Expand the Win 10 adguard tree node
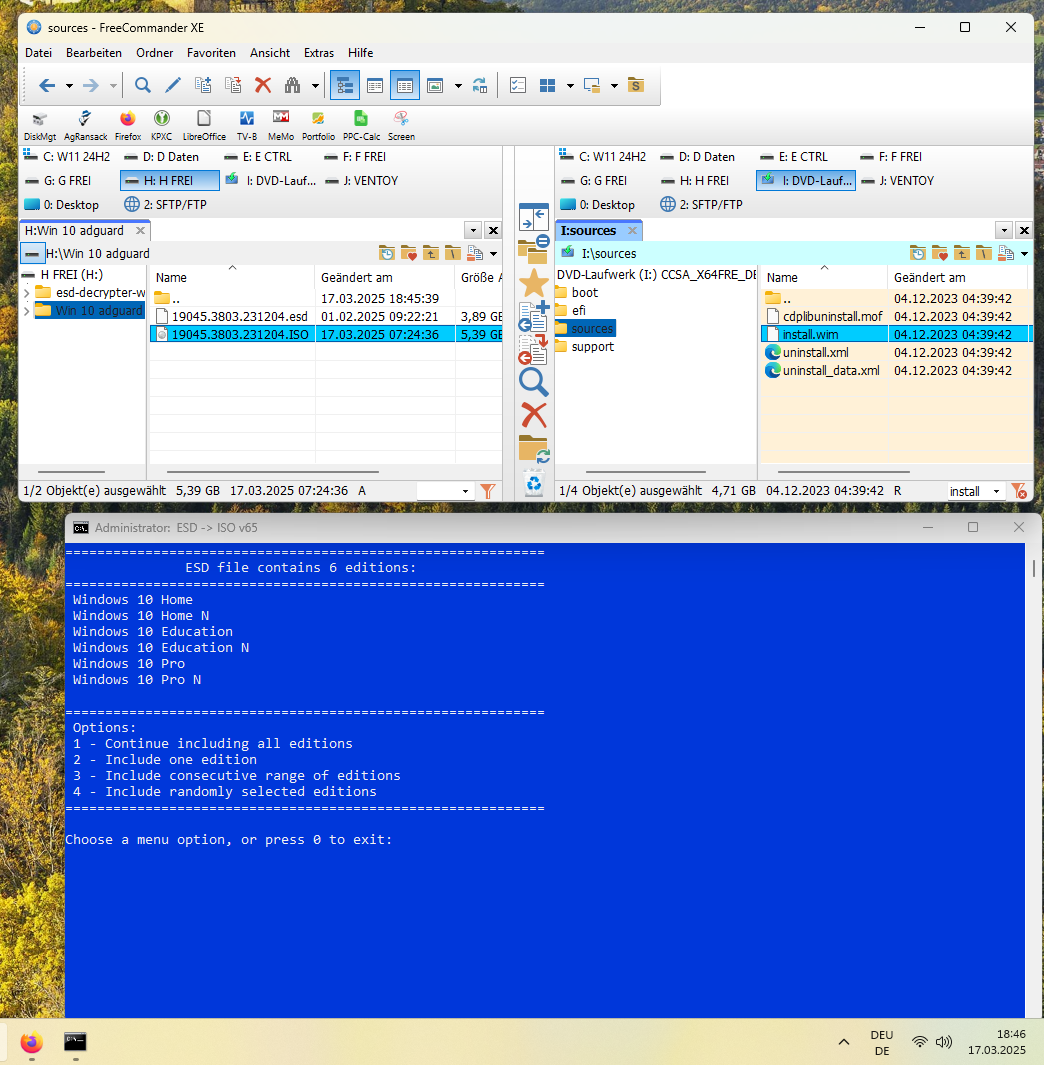 click(x=26, y=311)
